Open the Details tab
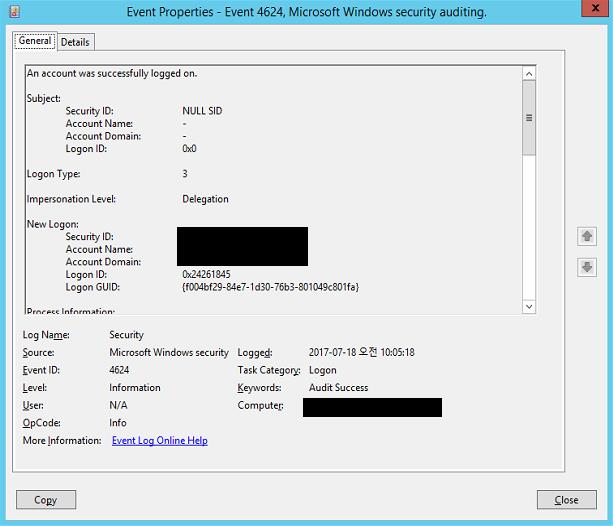Image resolution: width=613 pixels, height=526 pixels. tap(75, 42)
